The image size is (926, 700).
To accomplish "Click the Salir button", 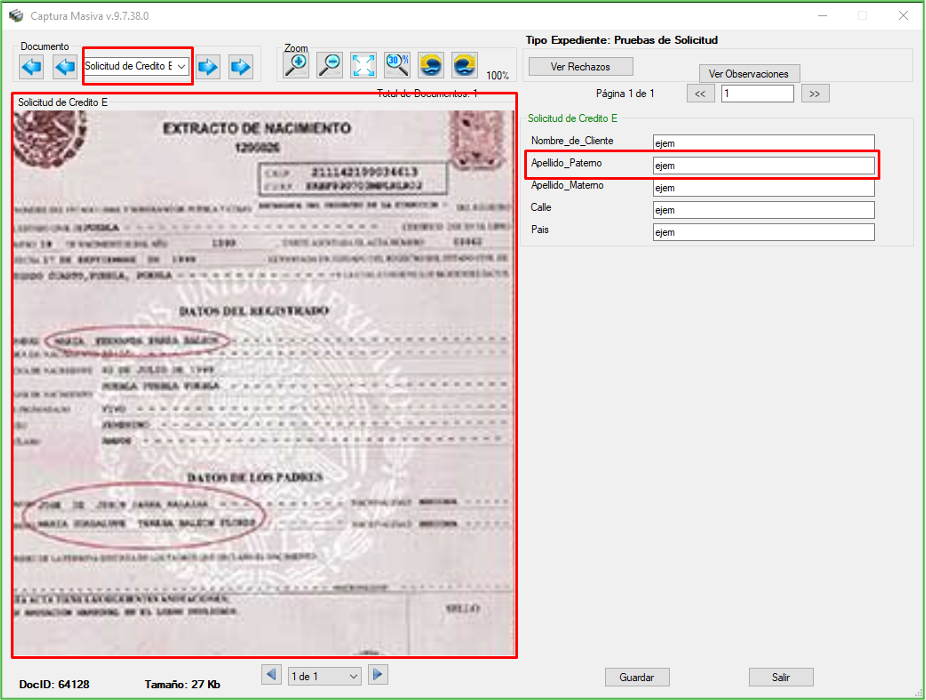I will (780, 677).
